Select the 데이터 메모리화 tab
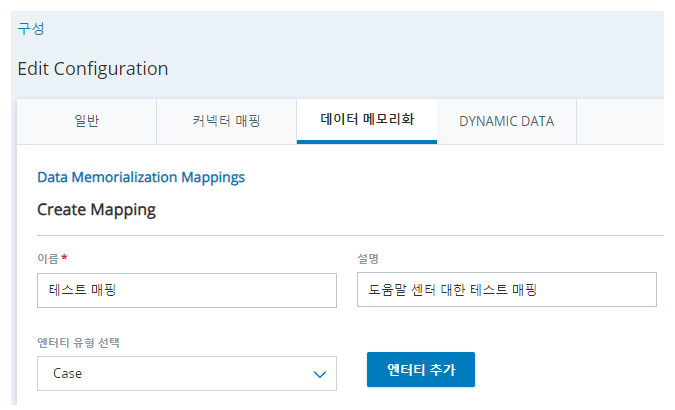This screenshot has width=675, height=410. [x=367, y=121]
